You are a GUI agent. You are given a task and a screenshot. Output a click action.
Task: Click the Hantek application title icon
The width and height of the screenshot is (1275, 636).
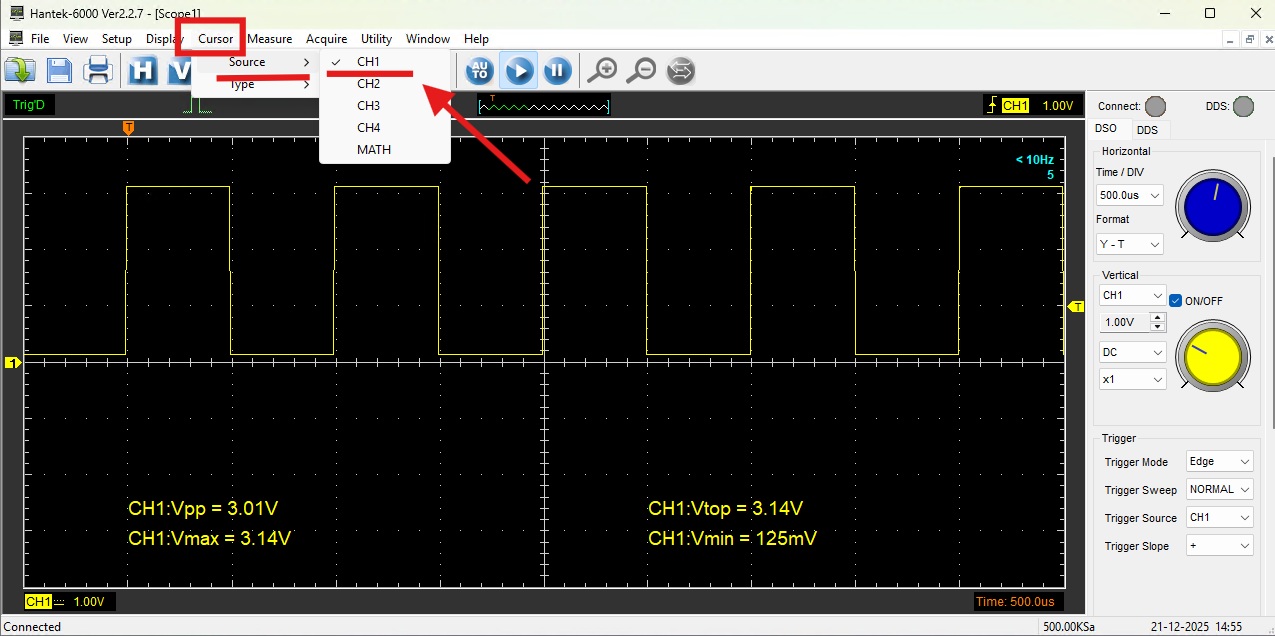(x=15, y=12)
